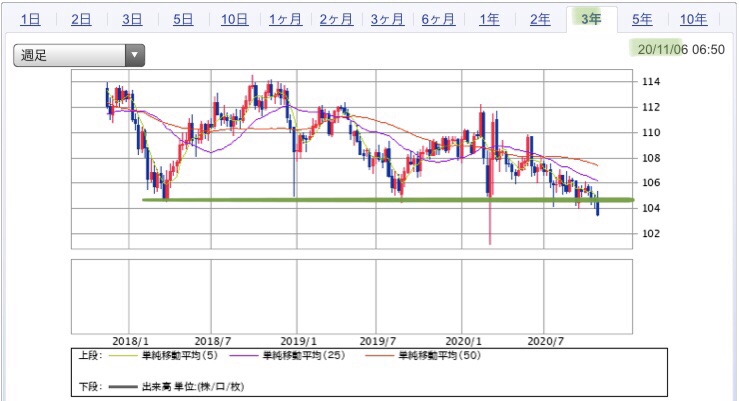
Task: Switch to the 1ヶ月 chart period
Action: coord(285,19)
